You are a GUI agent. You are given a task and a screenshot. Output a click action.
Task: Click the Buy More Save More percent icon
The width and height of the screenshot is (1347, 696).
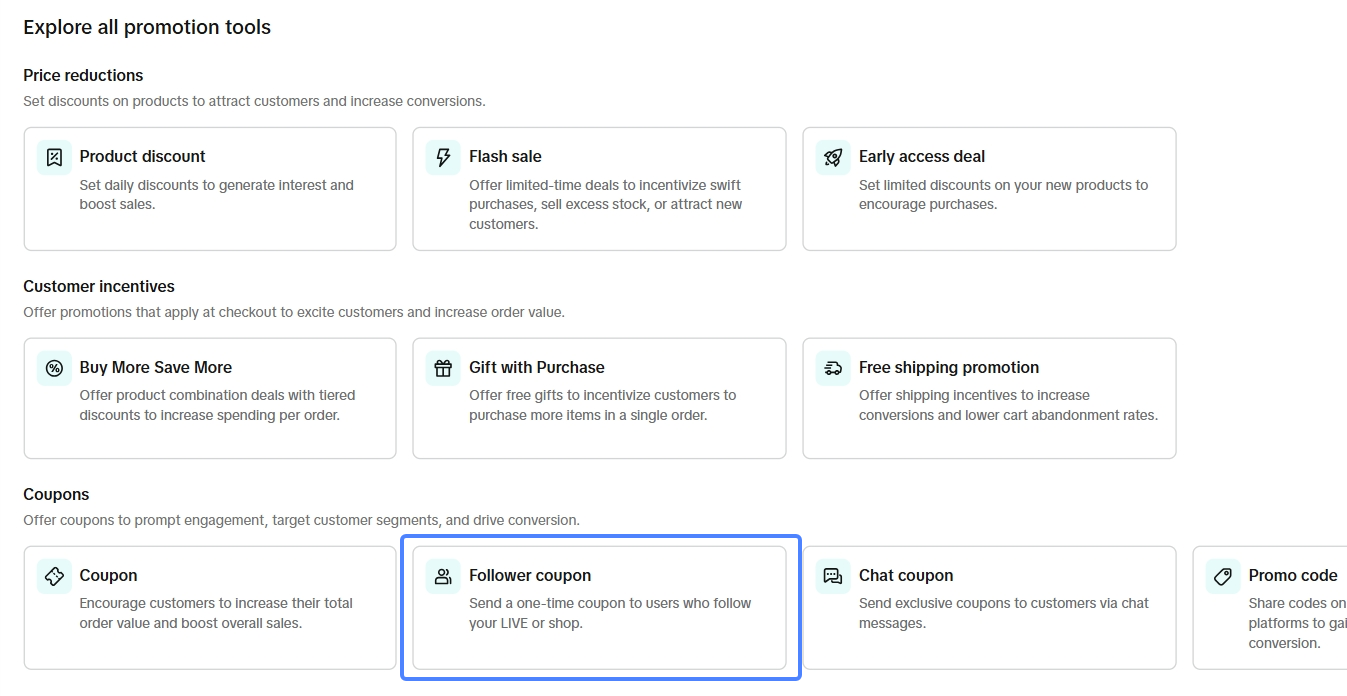tap(54, 368)
